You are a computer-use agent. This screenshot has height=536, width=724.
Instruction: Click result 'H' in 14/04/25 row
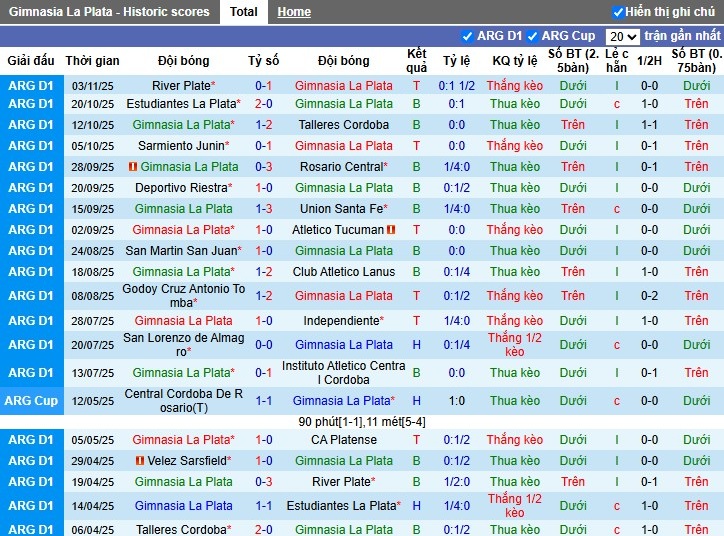[416, 506]
